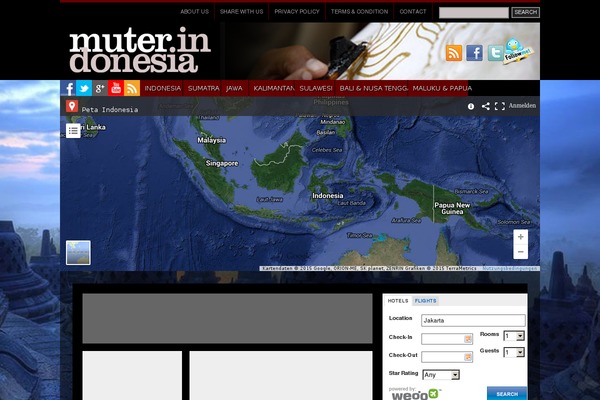The width and height of the screenshot is (600, 400).
Task: Click the Anmelden sign-in link
Action: click(x=522, y=106)
